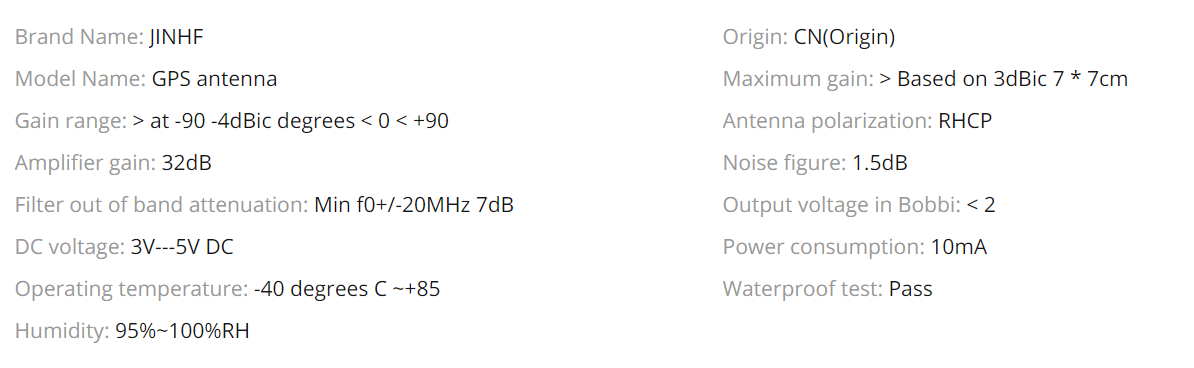Click the Based on 3dBic 7 * 7cm text
1194x368 pixels.
click(x=1013, y=78)
